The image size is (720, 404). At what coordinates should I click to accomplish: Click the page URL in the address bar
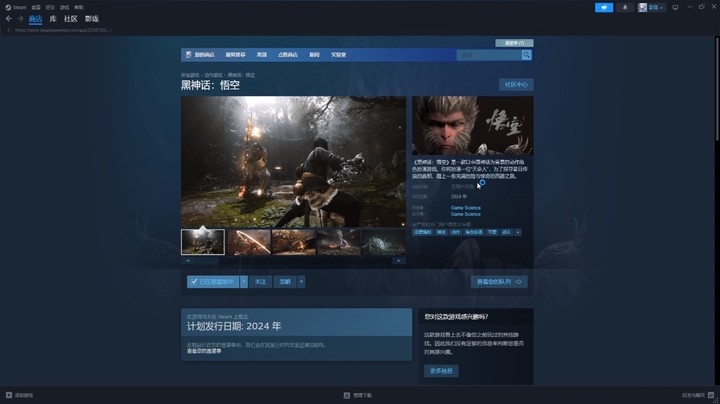[x=63, y=30]
